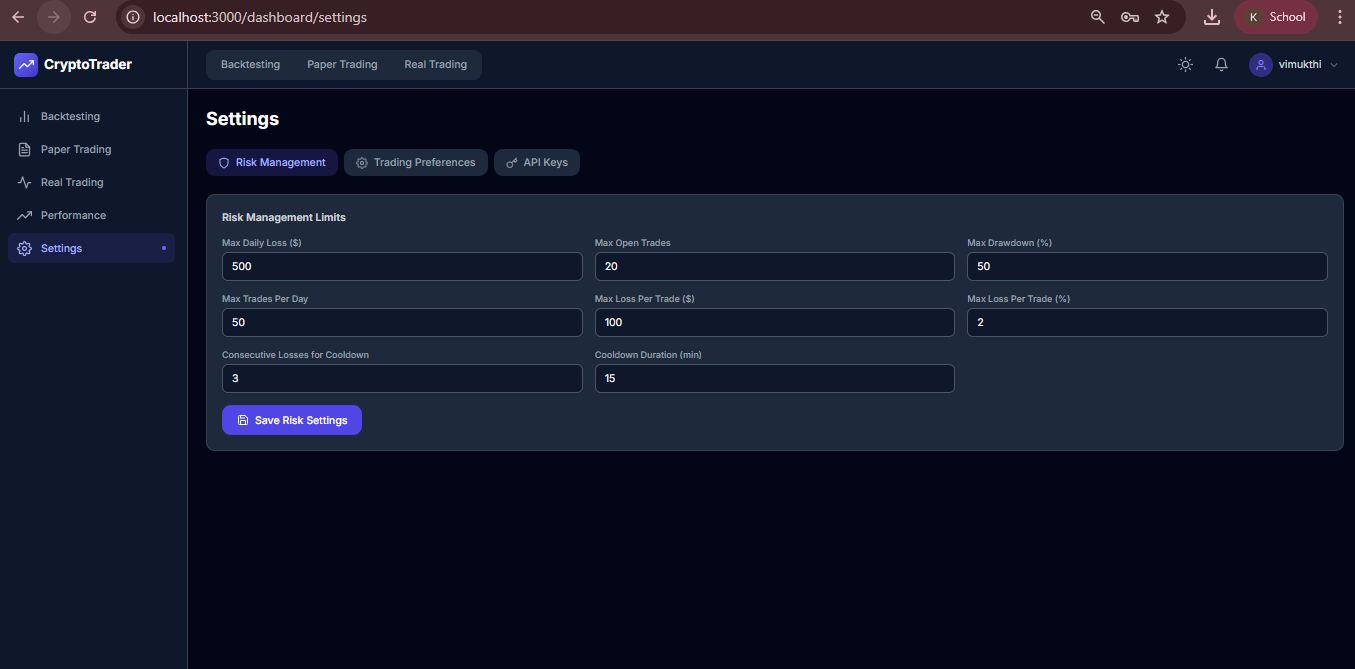This screenshot has height=669, width=1355.
Task: Click the Backtesting bar chart icon in sidebar
Action: [25, 117]
